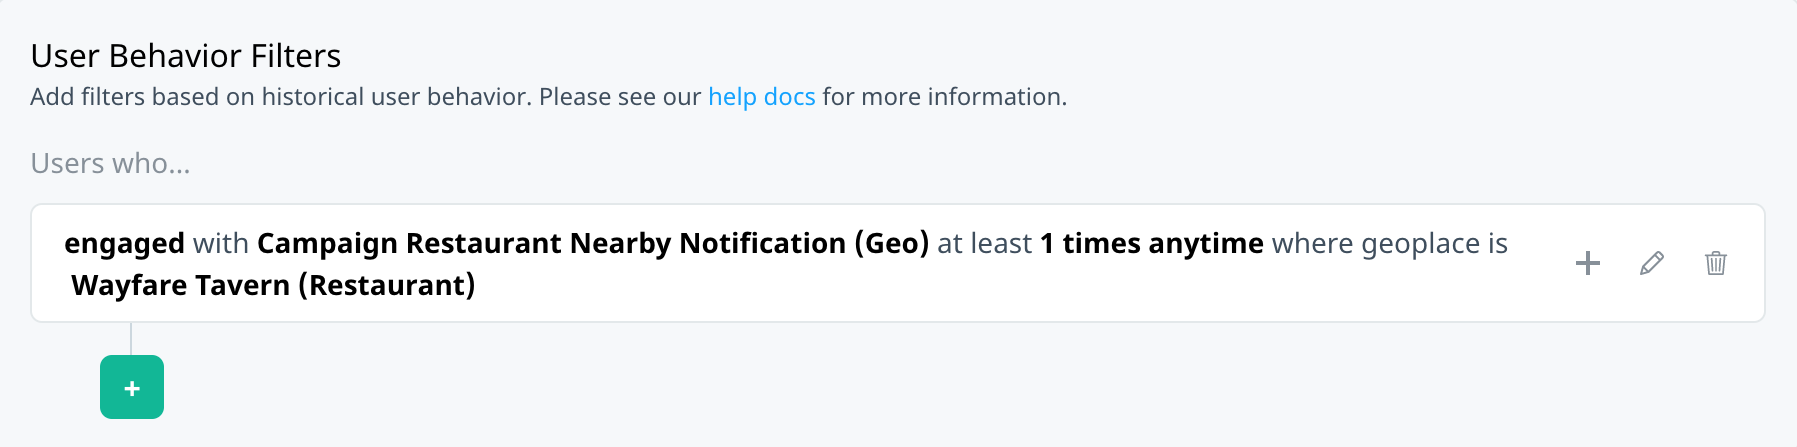Click the connector line below the filter card
Viewport: 1797px width, 447px height.
click(x=131, y=339)
